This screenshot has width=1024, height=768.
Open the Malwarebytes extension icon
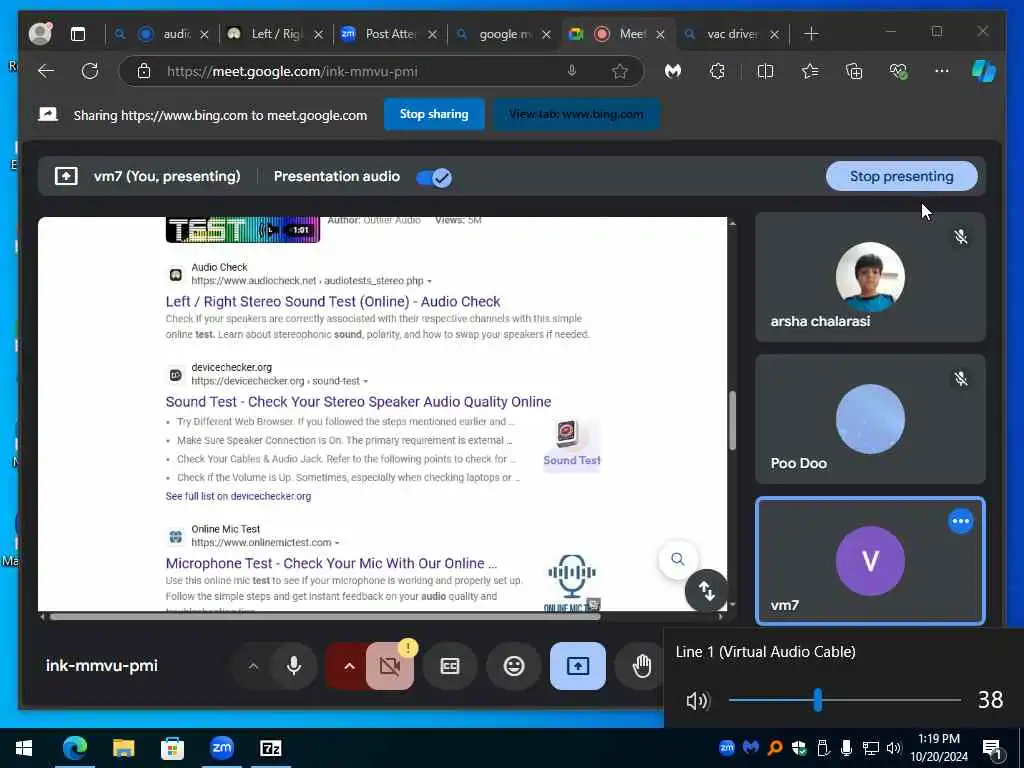(x=673, y=71)
